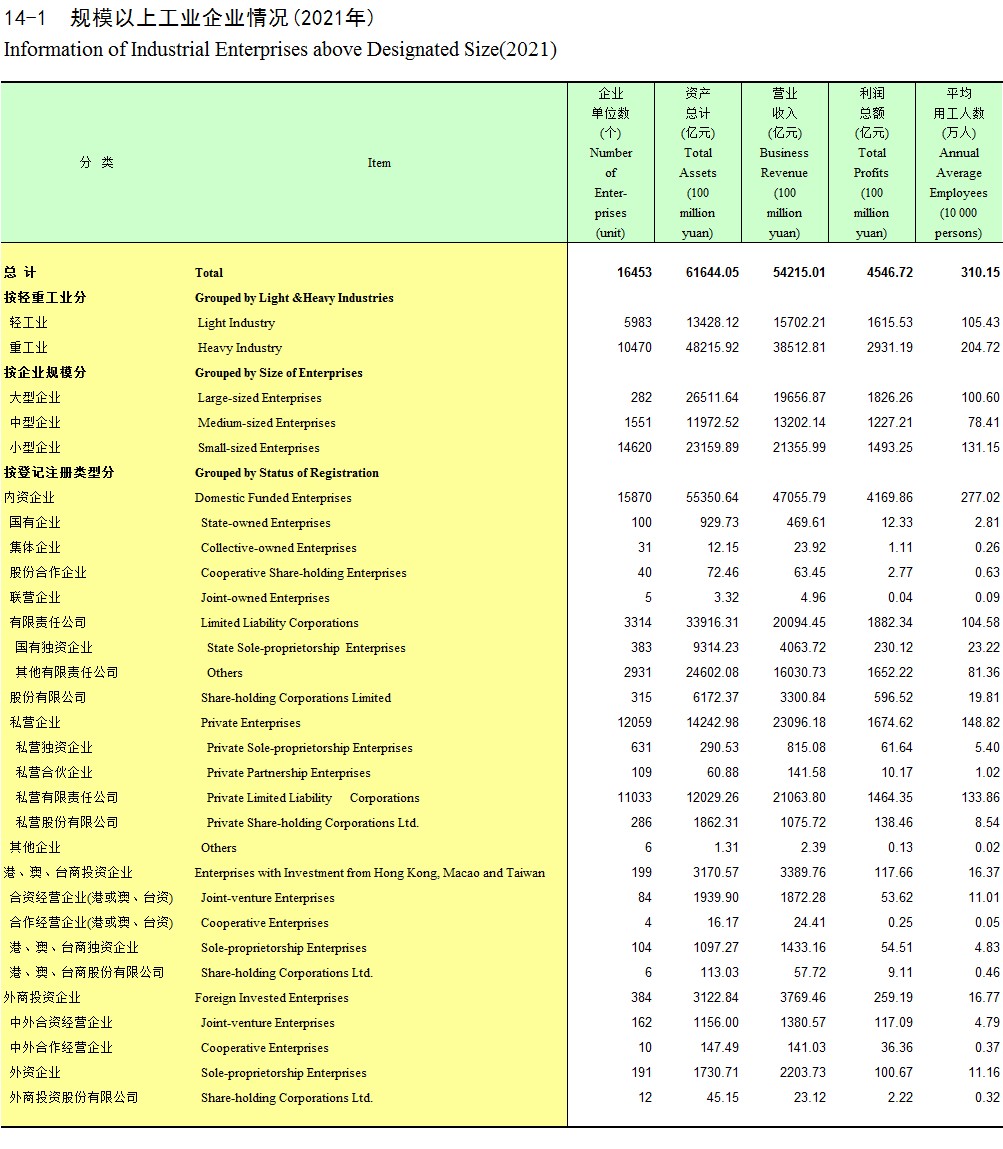Select the "Total Assets" column header
This screenshot has height=1149, width=1003.
pos(697,163)
